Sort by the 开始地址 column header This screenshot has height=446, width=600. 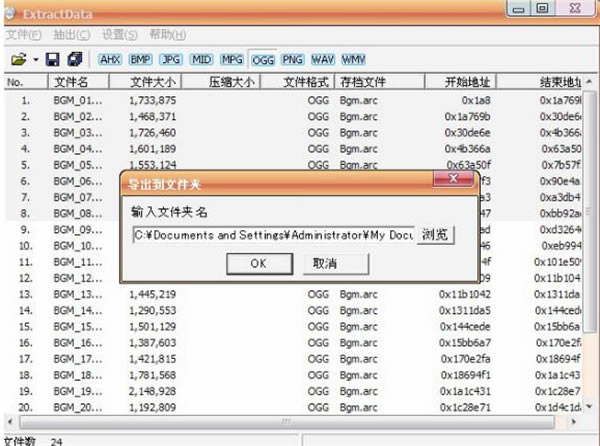tap(460, 82)
